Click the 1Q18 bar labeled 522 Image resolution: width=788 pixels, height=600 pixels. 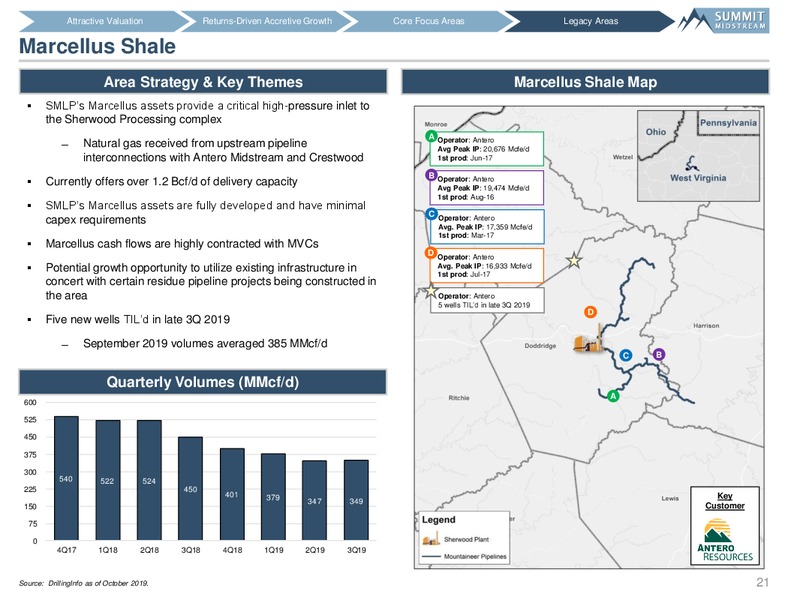point(108,480)
